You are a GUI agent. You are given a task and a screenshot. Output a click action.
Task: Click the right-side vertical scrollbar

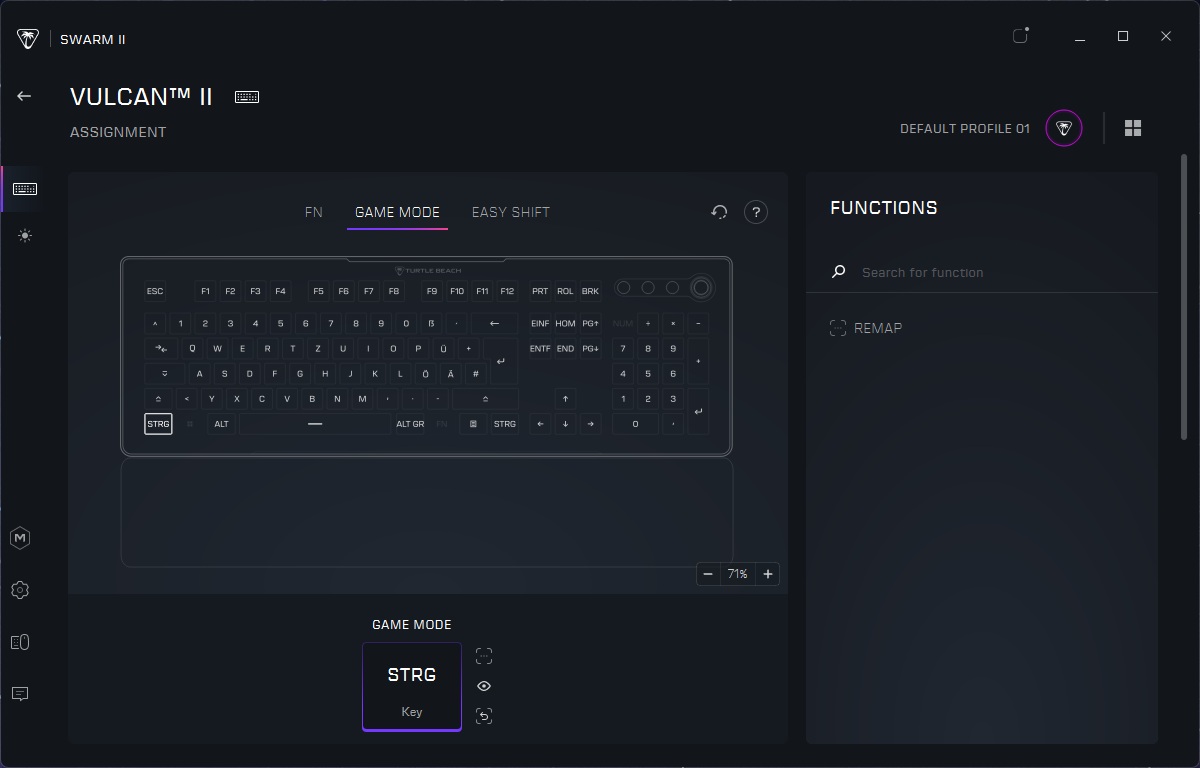(x=1185, y=296)
